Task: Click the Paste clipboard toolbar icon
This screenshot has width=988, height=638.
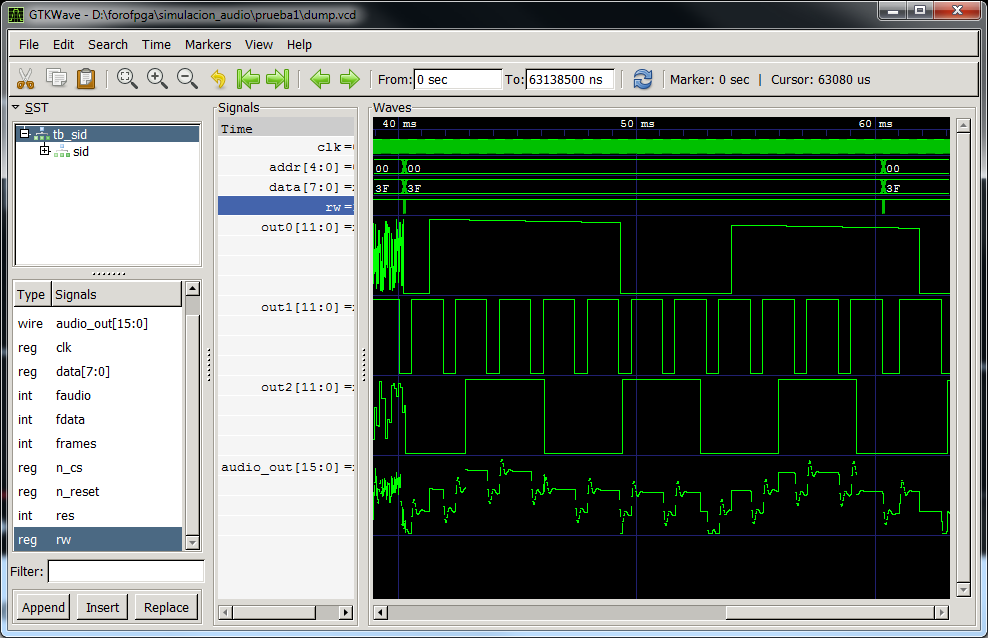Action: tap(86, 79)
